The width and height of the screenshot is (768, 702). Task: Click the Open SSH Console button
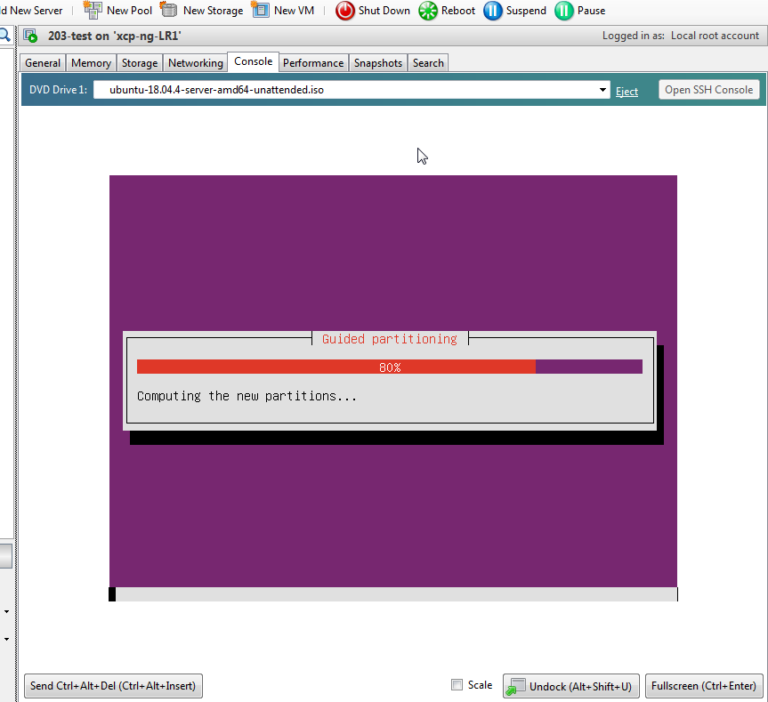pos(709,90)
